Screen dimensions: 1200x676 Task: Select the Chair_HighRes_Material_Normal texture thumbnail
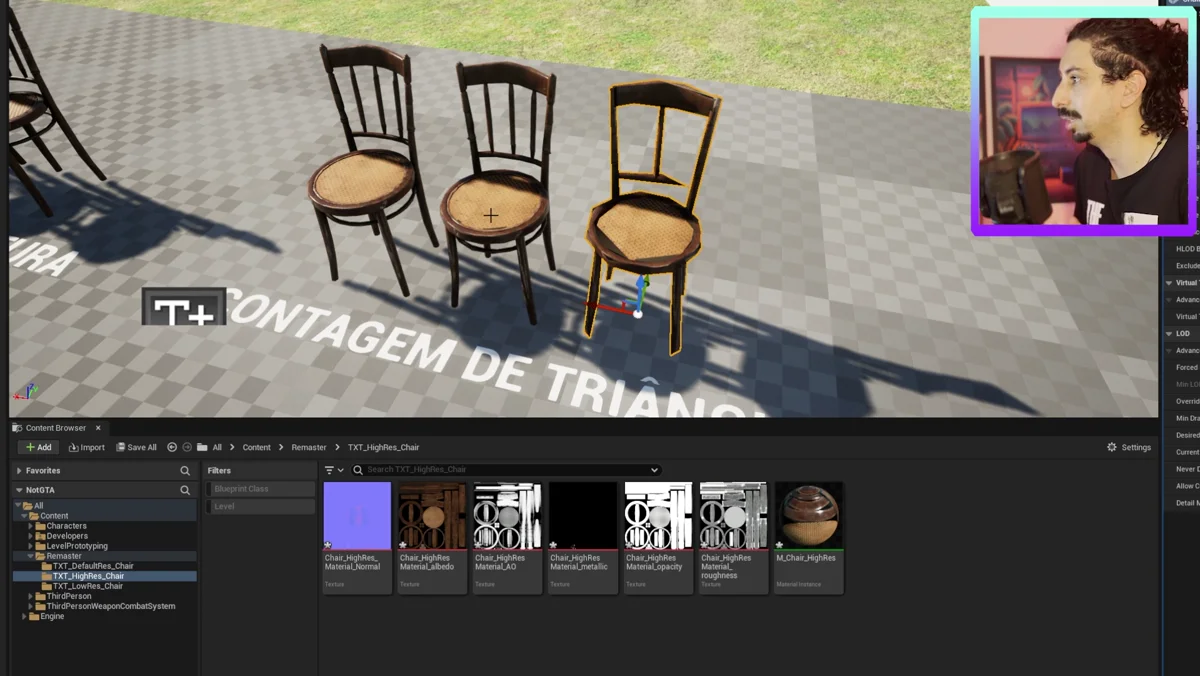357,516
